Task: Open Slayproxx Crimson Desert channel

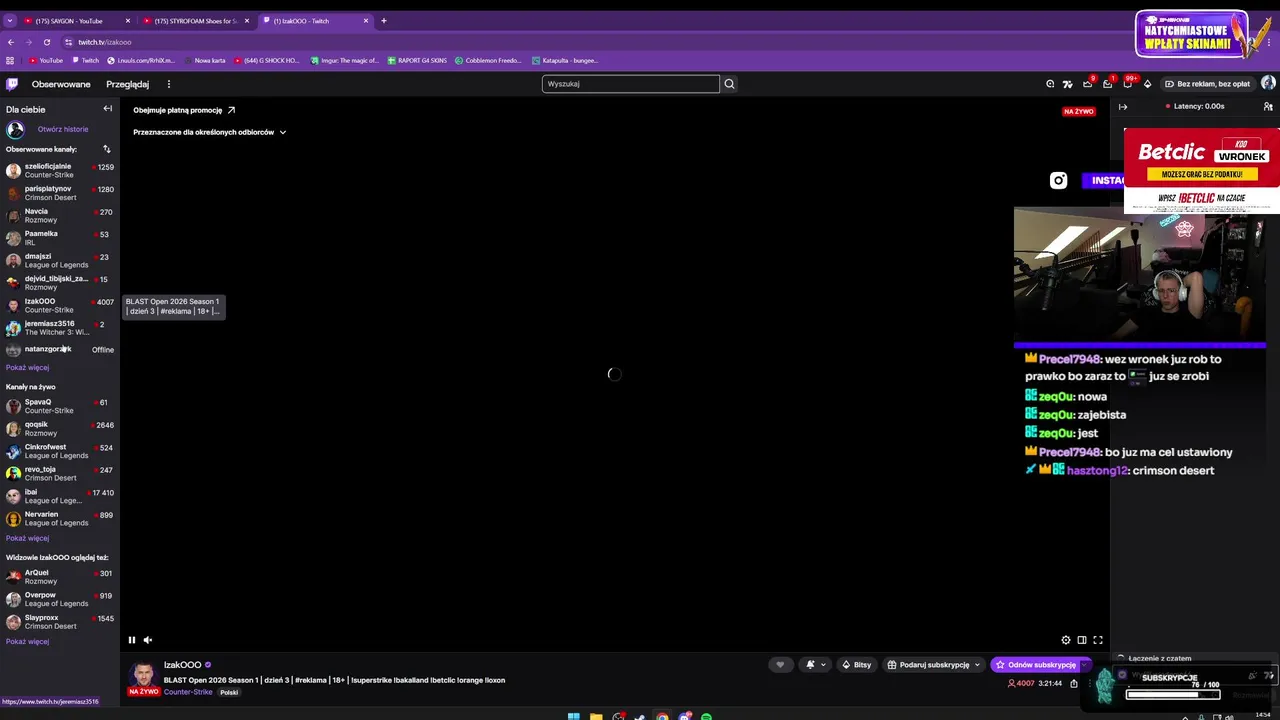Action: click(x=60, y=622)
